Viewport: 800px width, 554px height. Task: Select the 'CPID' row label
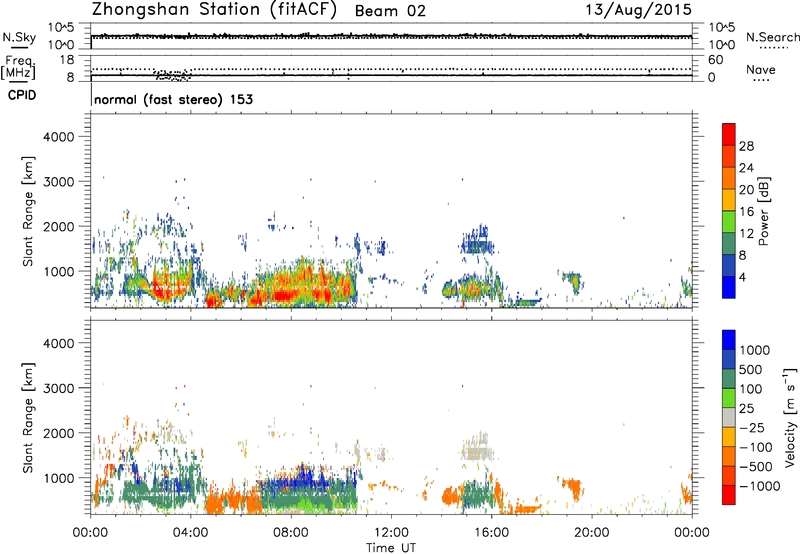coord(22,95)
